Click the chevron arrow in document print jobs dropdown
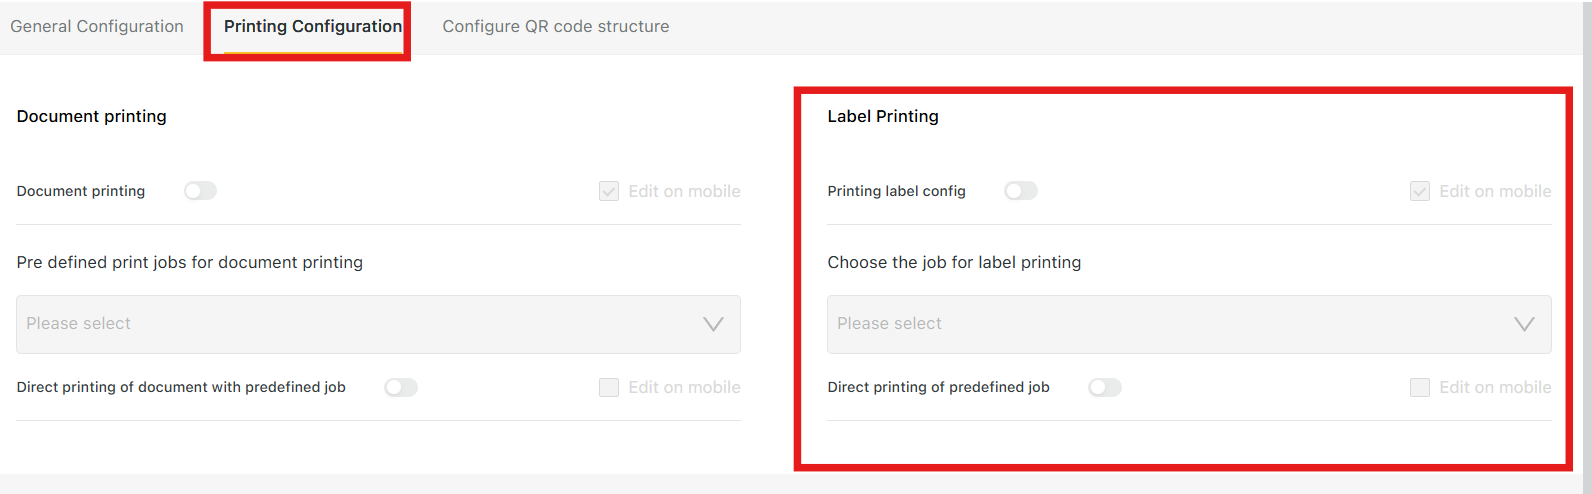This screenshot has width=1592, height=494. point(713,324)
